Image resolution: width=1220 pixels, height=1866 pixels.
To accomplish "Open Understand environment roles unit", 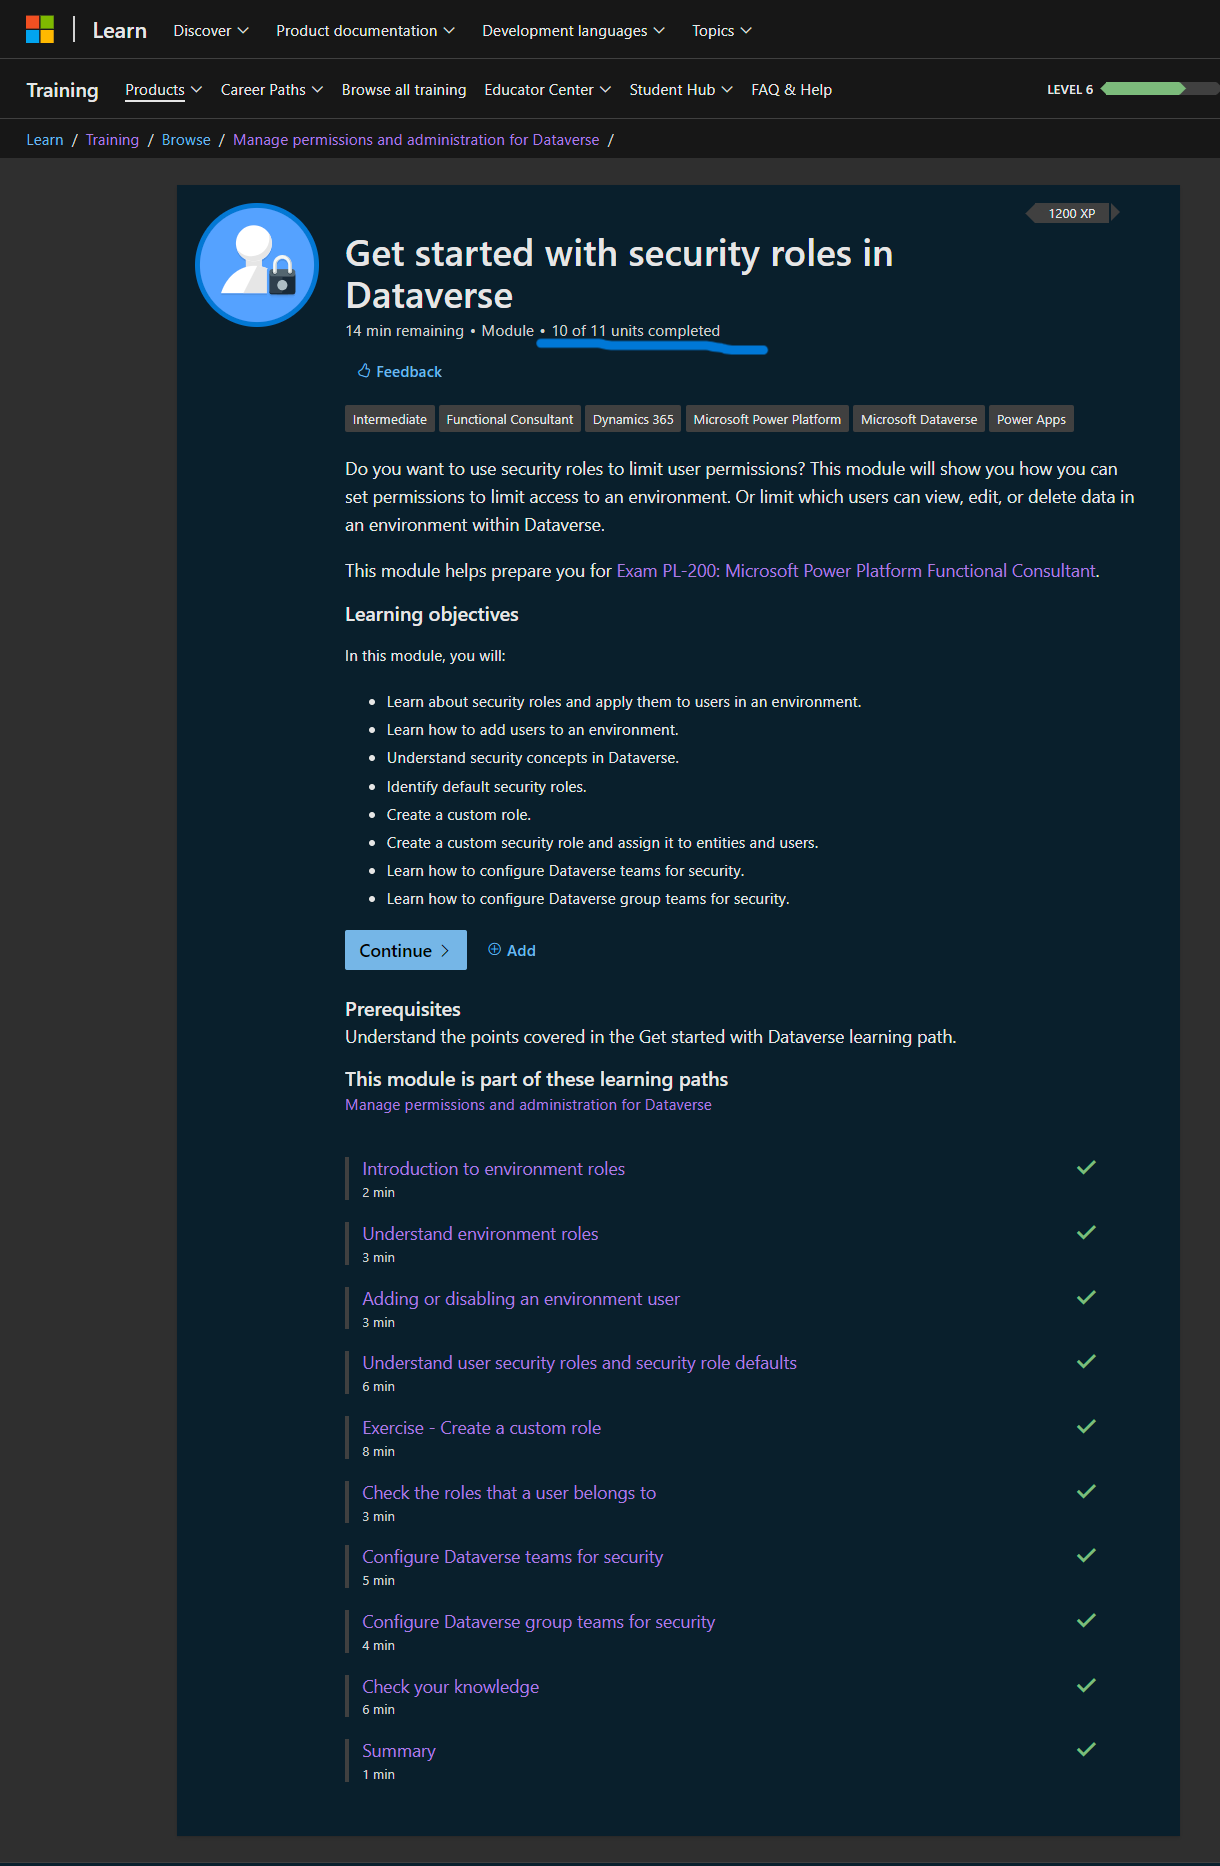I will 480,1234.
